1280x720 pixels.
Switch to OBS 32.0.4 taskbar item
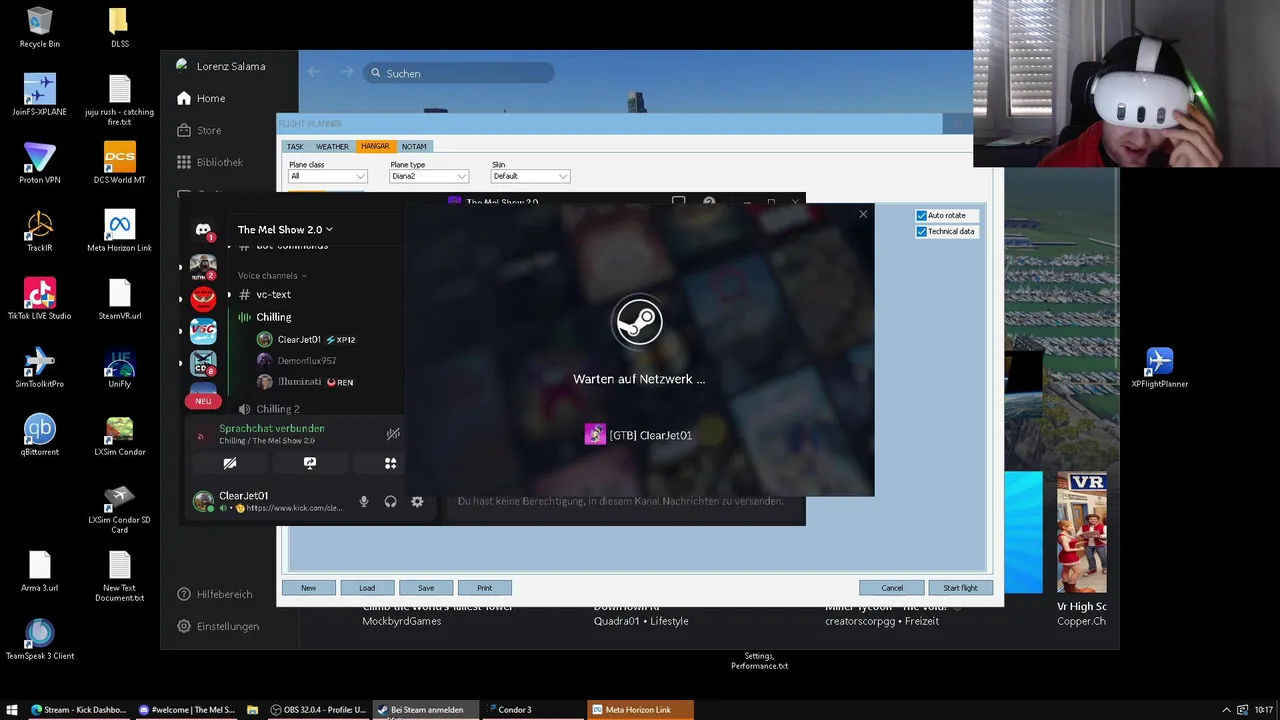pyautogui.click(x=320, y=710)
